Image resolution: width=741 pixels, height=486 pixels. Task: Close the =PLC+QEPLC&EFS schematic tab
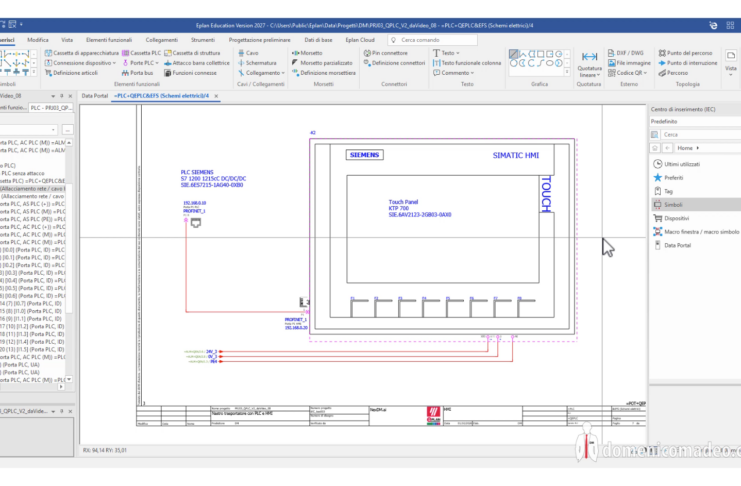[216, 96]
